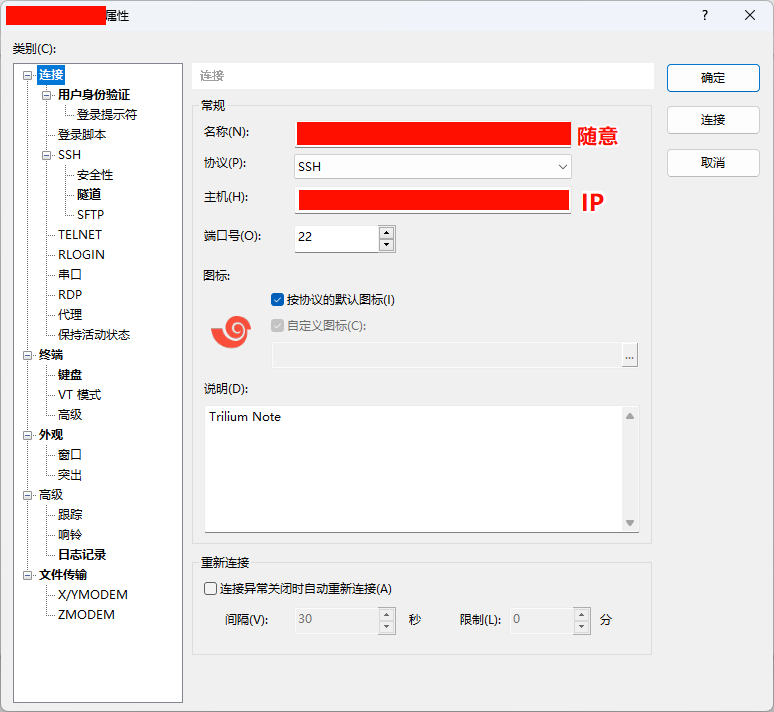774x712 pixels.
Task: Select 日志记录 in the category tree
Action: pos(82,555)
